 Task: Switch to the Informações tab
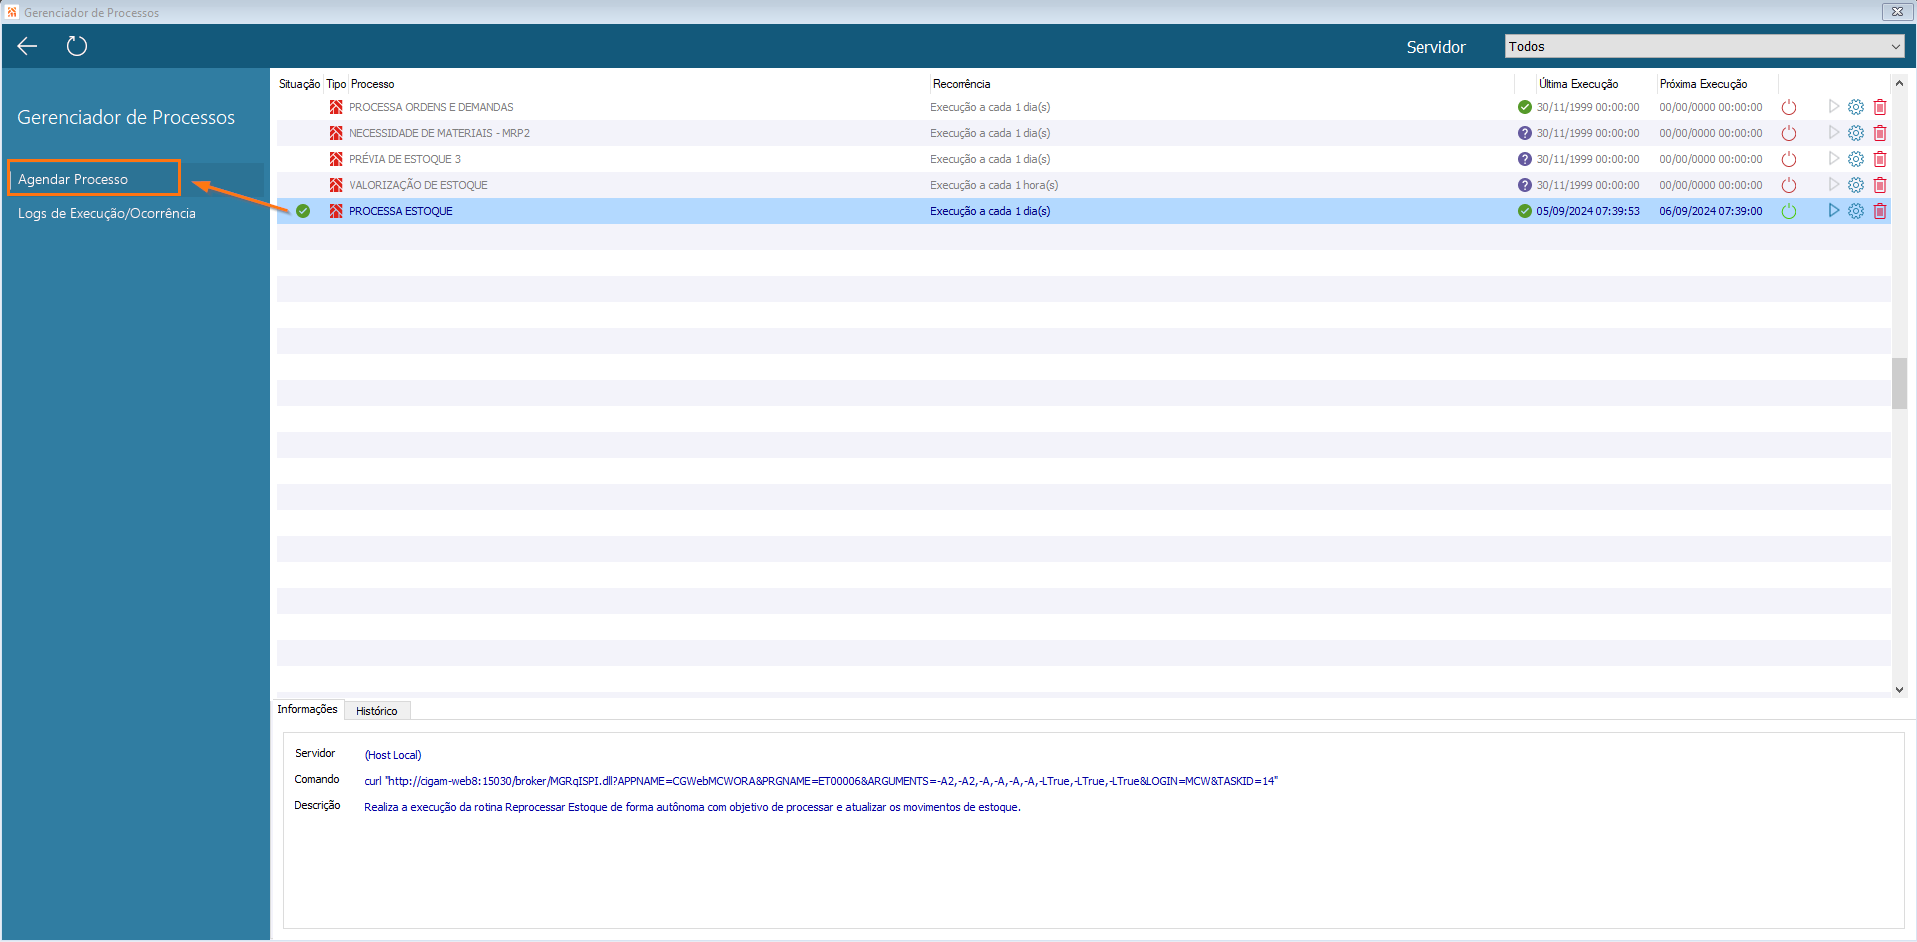click(307, 709)
